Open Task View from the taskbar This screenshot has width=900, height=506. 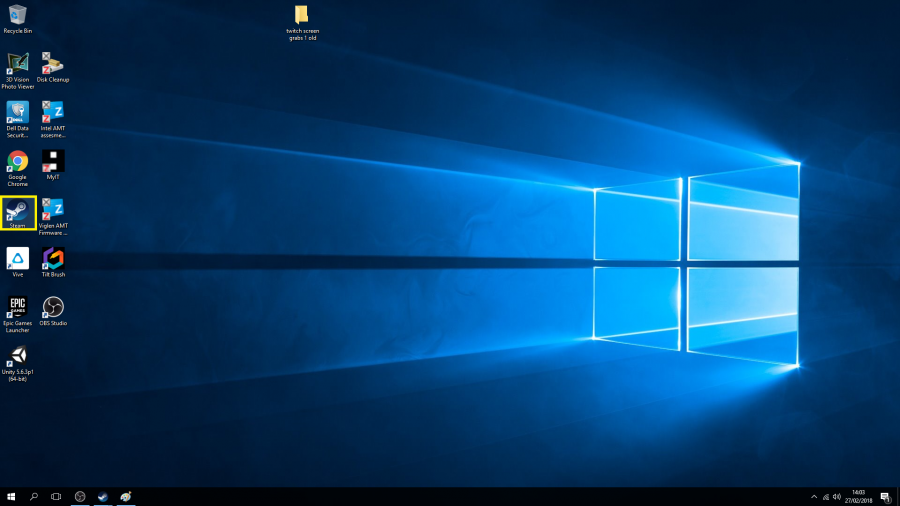(56, 497)
